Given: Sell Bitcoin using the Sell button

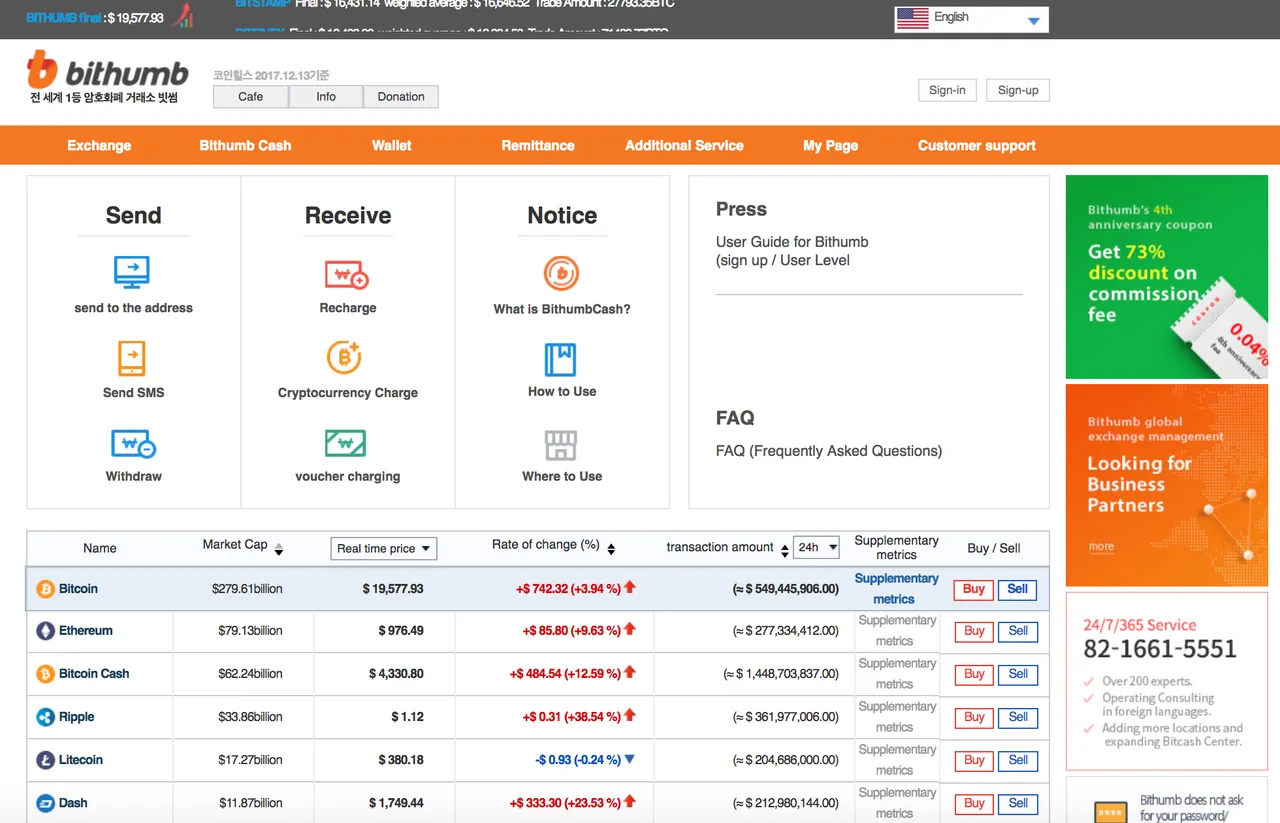Looking at the screenshot, I should (x=1018, y=590).
